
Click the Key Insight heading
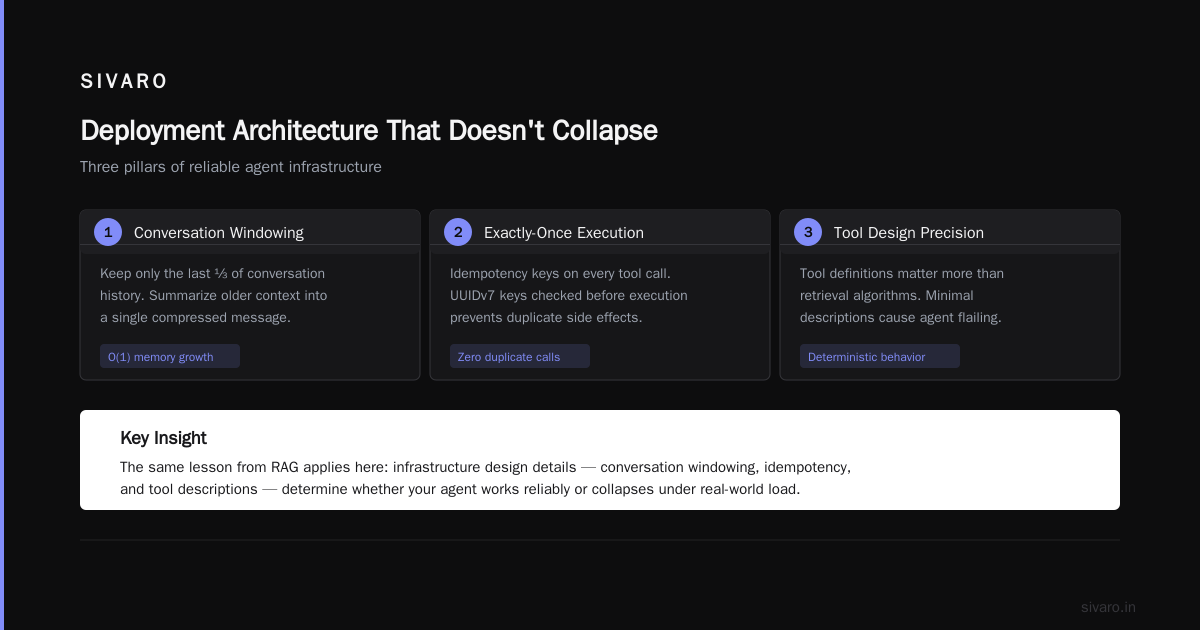click(163, 438)
